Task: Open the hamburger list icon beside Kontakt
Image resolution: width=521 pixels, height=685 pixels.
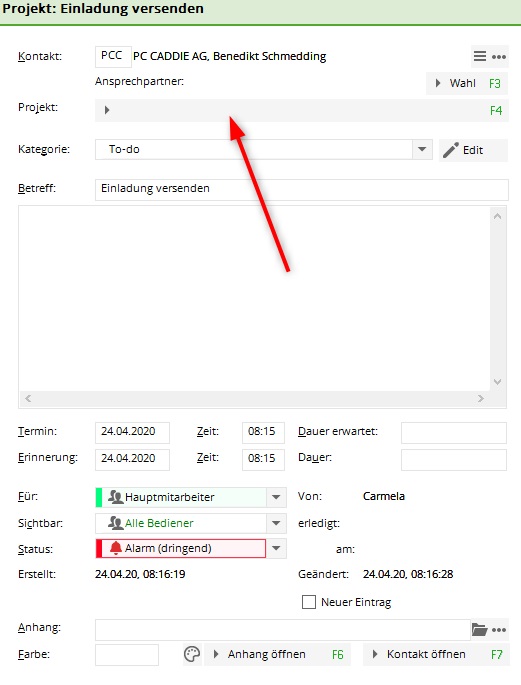Action: coord(480,56)
